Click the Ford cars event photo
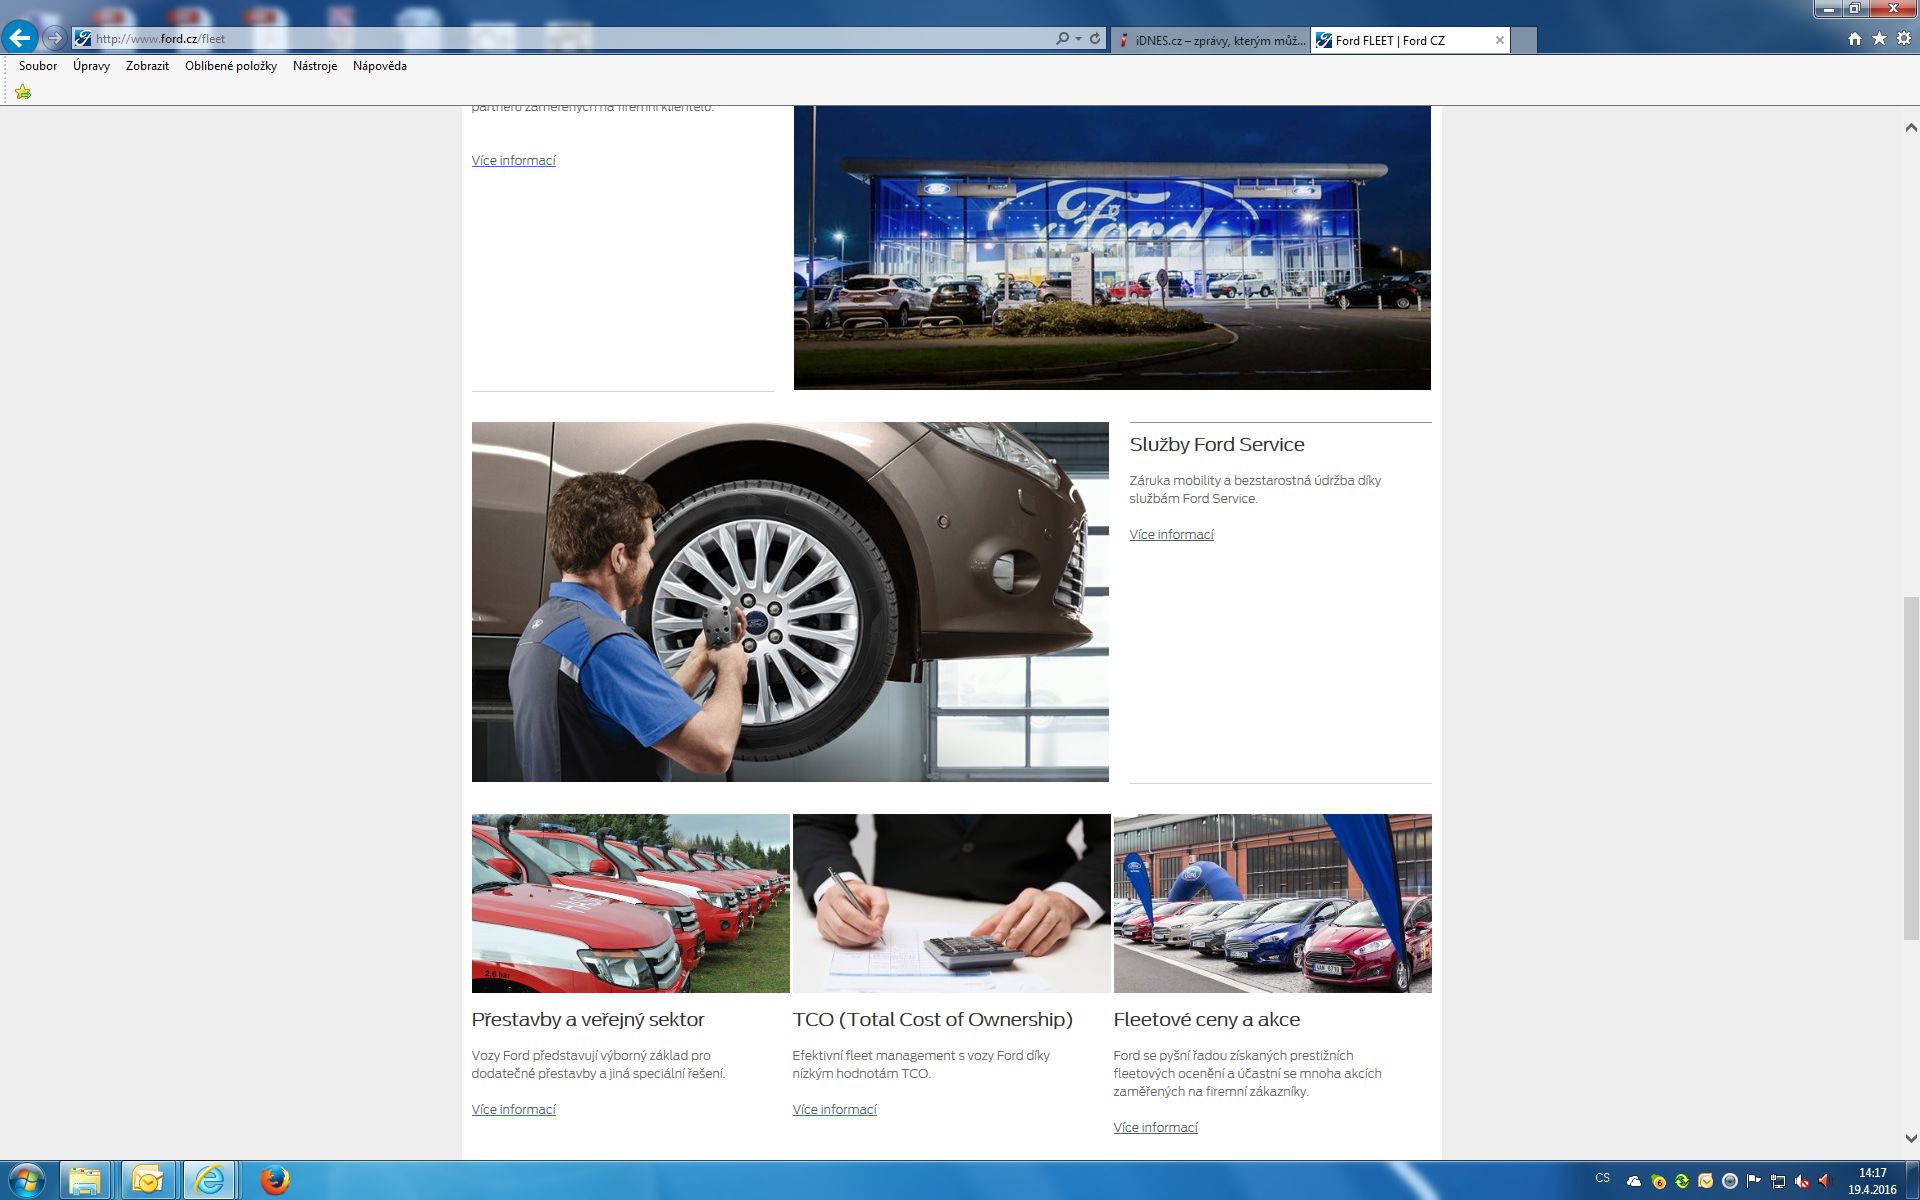Screen dimensions: 1920x1200 coord(1272,903)
